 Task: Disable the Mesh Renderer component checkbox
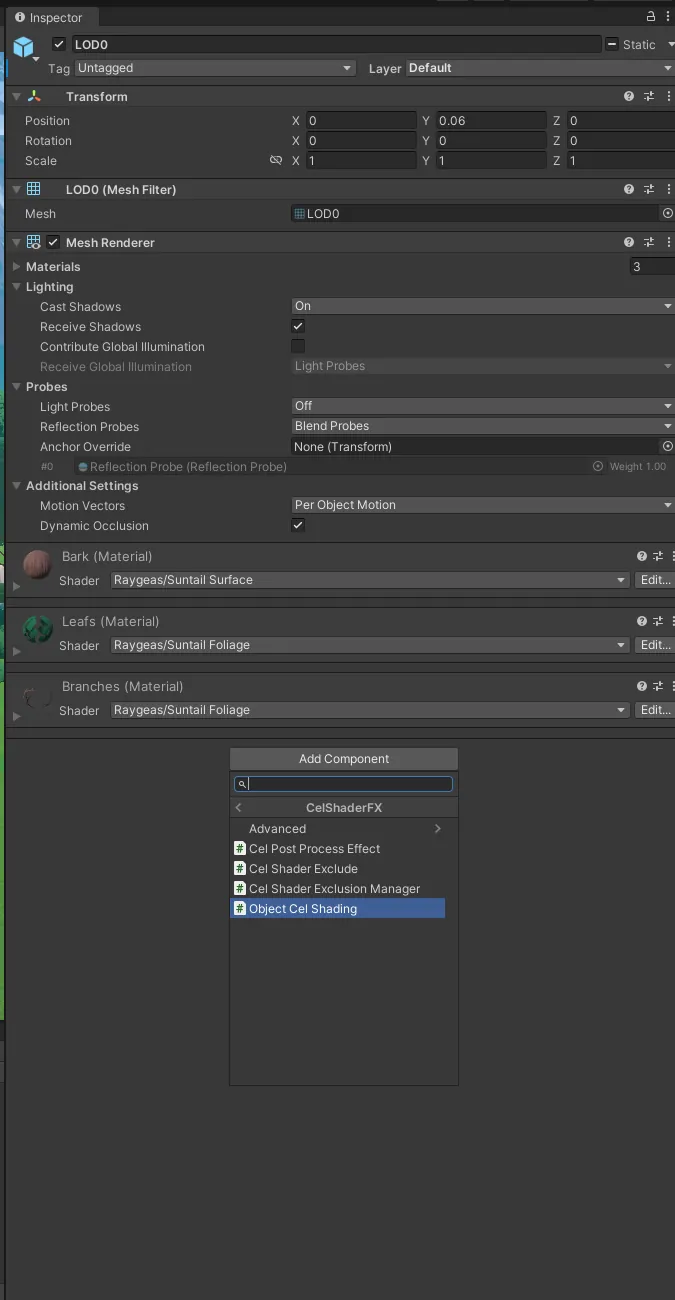point(53,242)
